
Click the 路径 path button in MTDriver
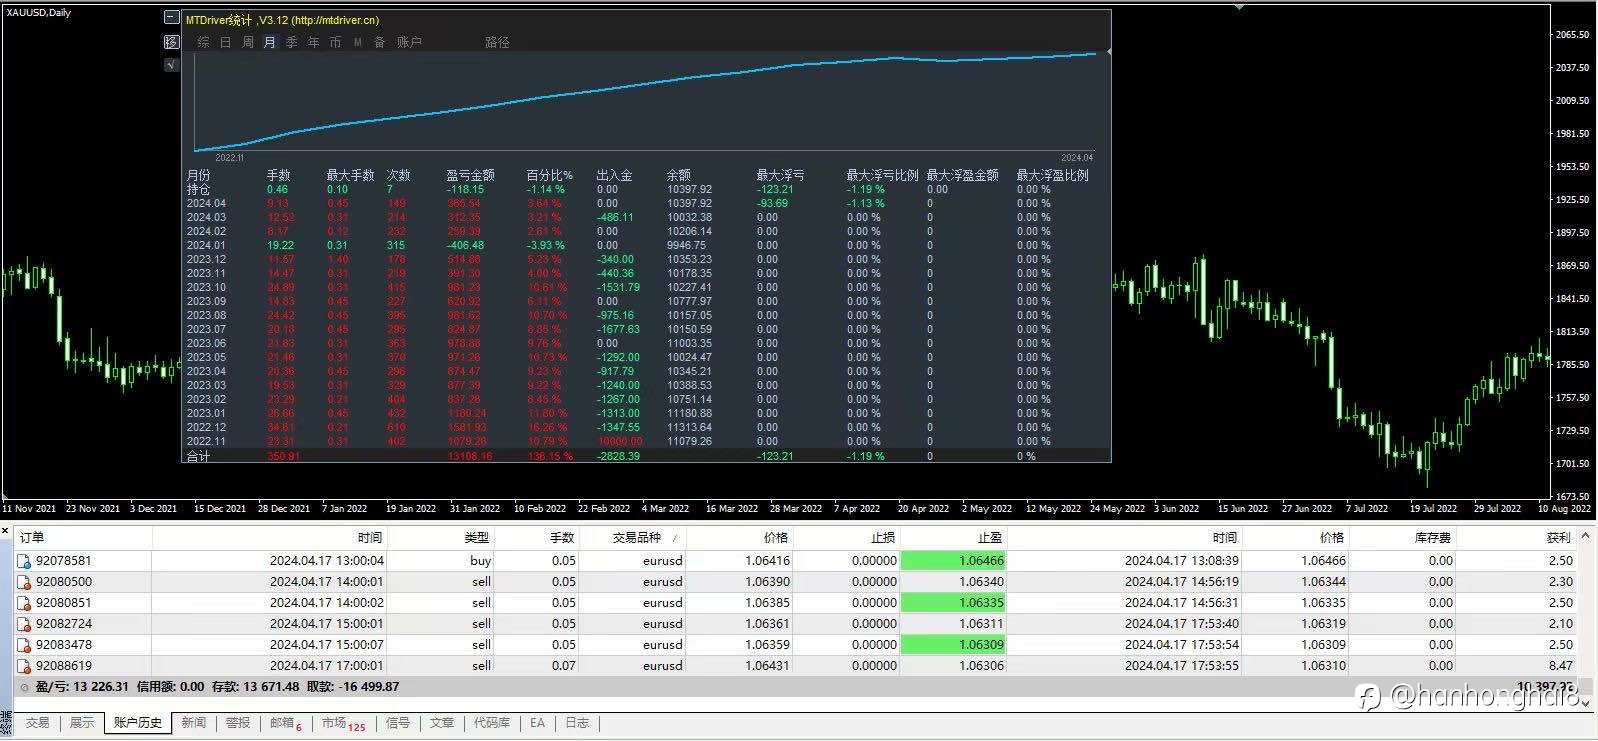coord(497,42)
